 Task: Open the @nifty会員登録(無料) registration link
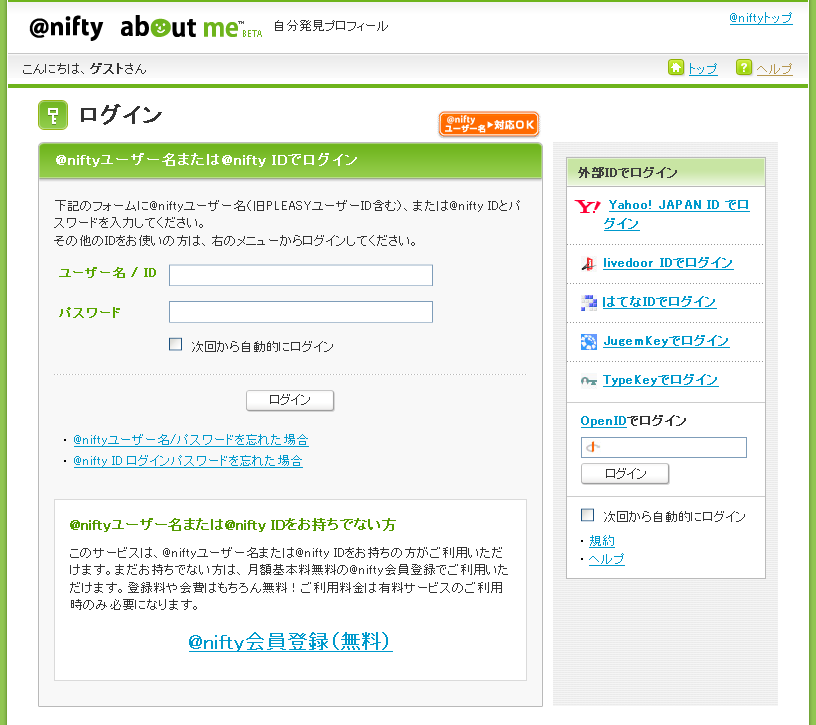pos(290,642)
